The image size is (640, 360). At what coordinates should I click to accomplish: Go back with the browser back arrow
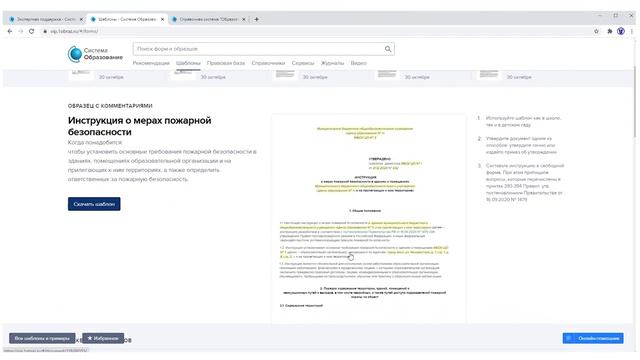click(x=10, y=31)
